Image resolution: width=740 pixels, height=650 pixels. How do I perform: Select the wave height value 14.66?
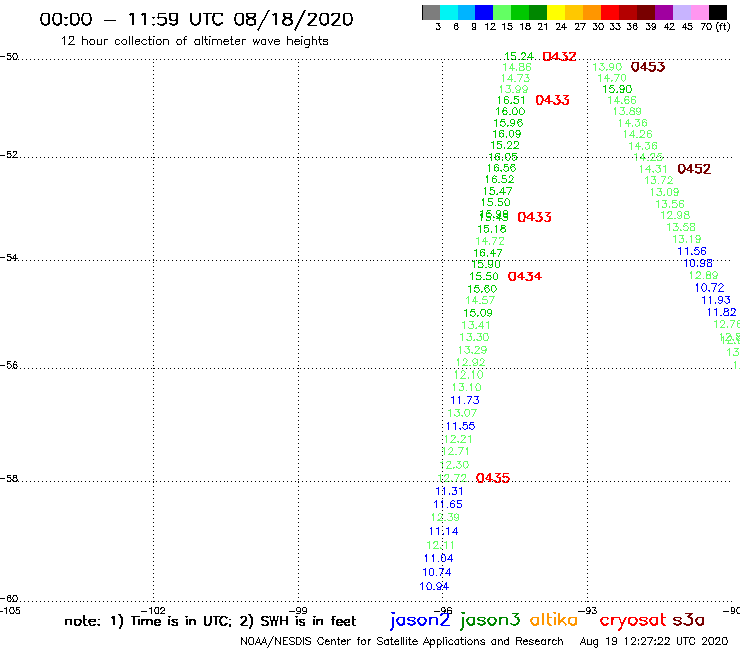622,100
